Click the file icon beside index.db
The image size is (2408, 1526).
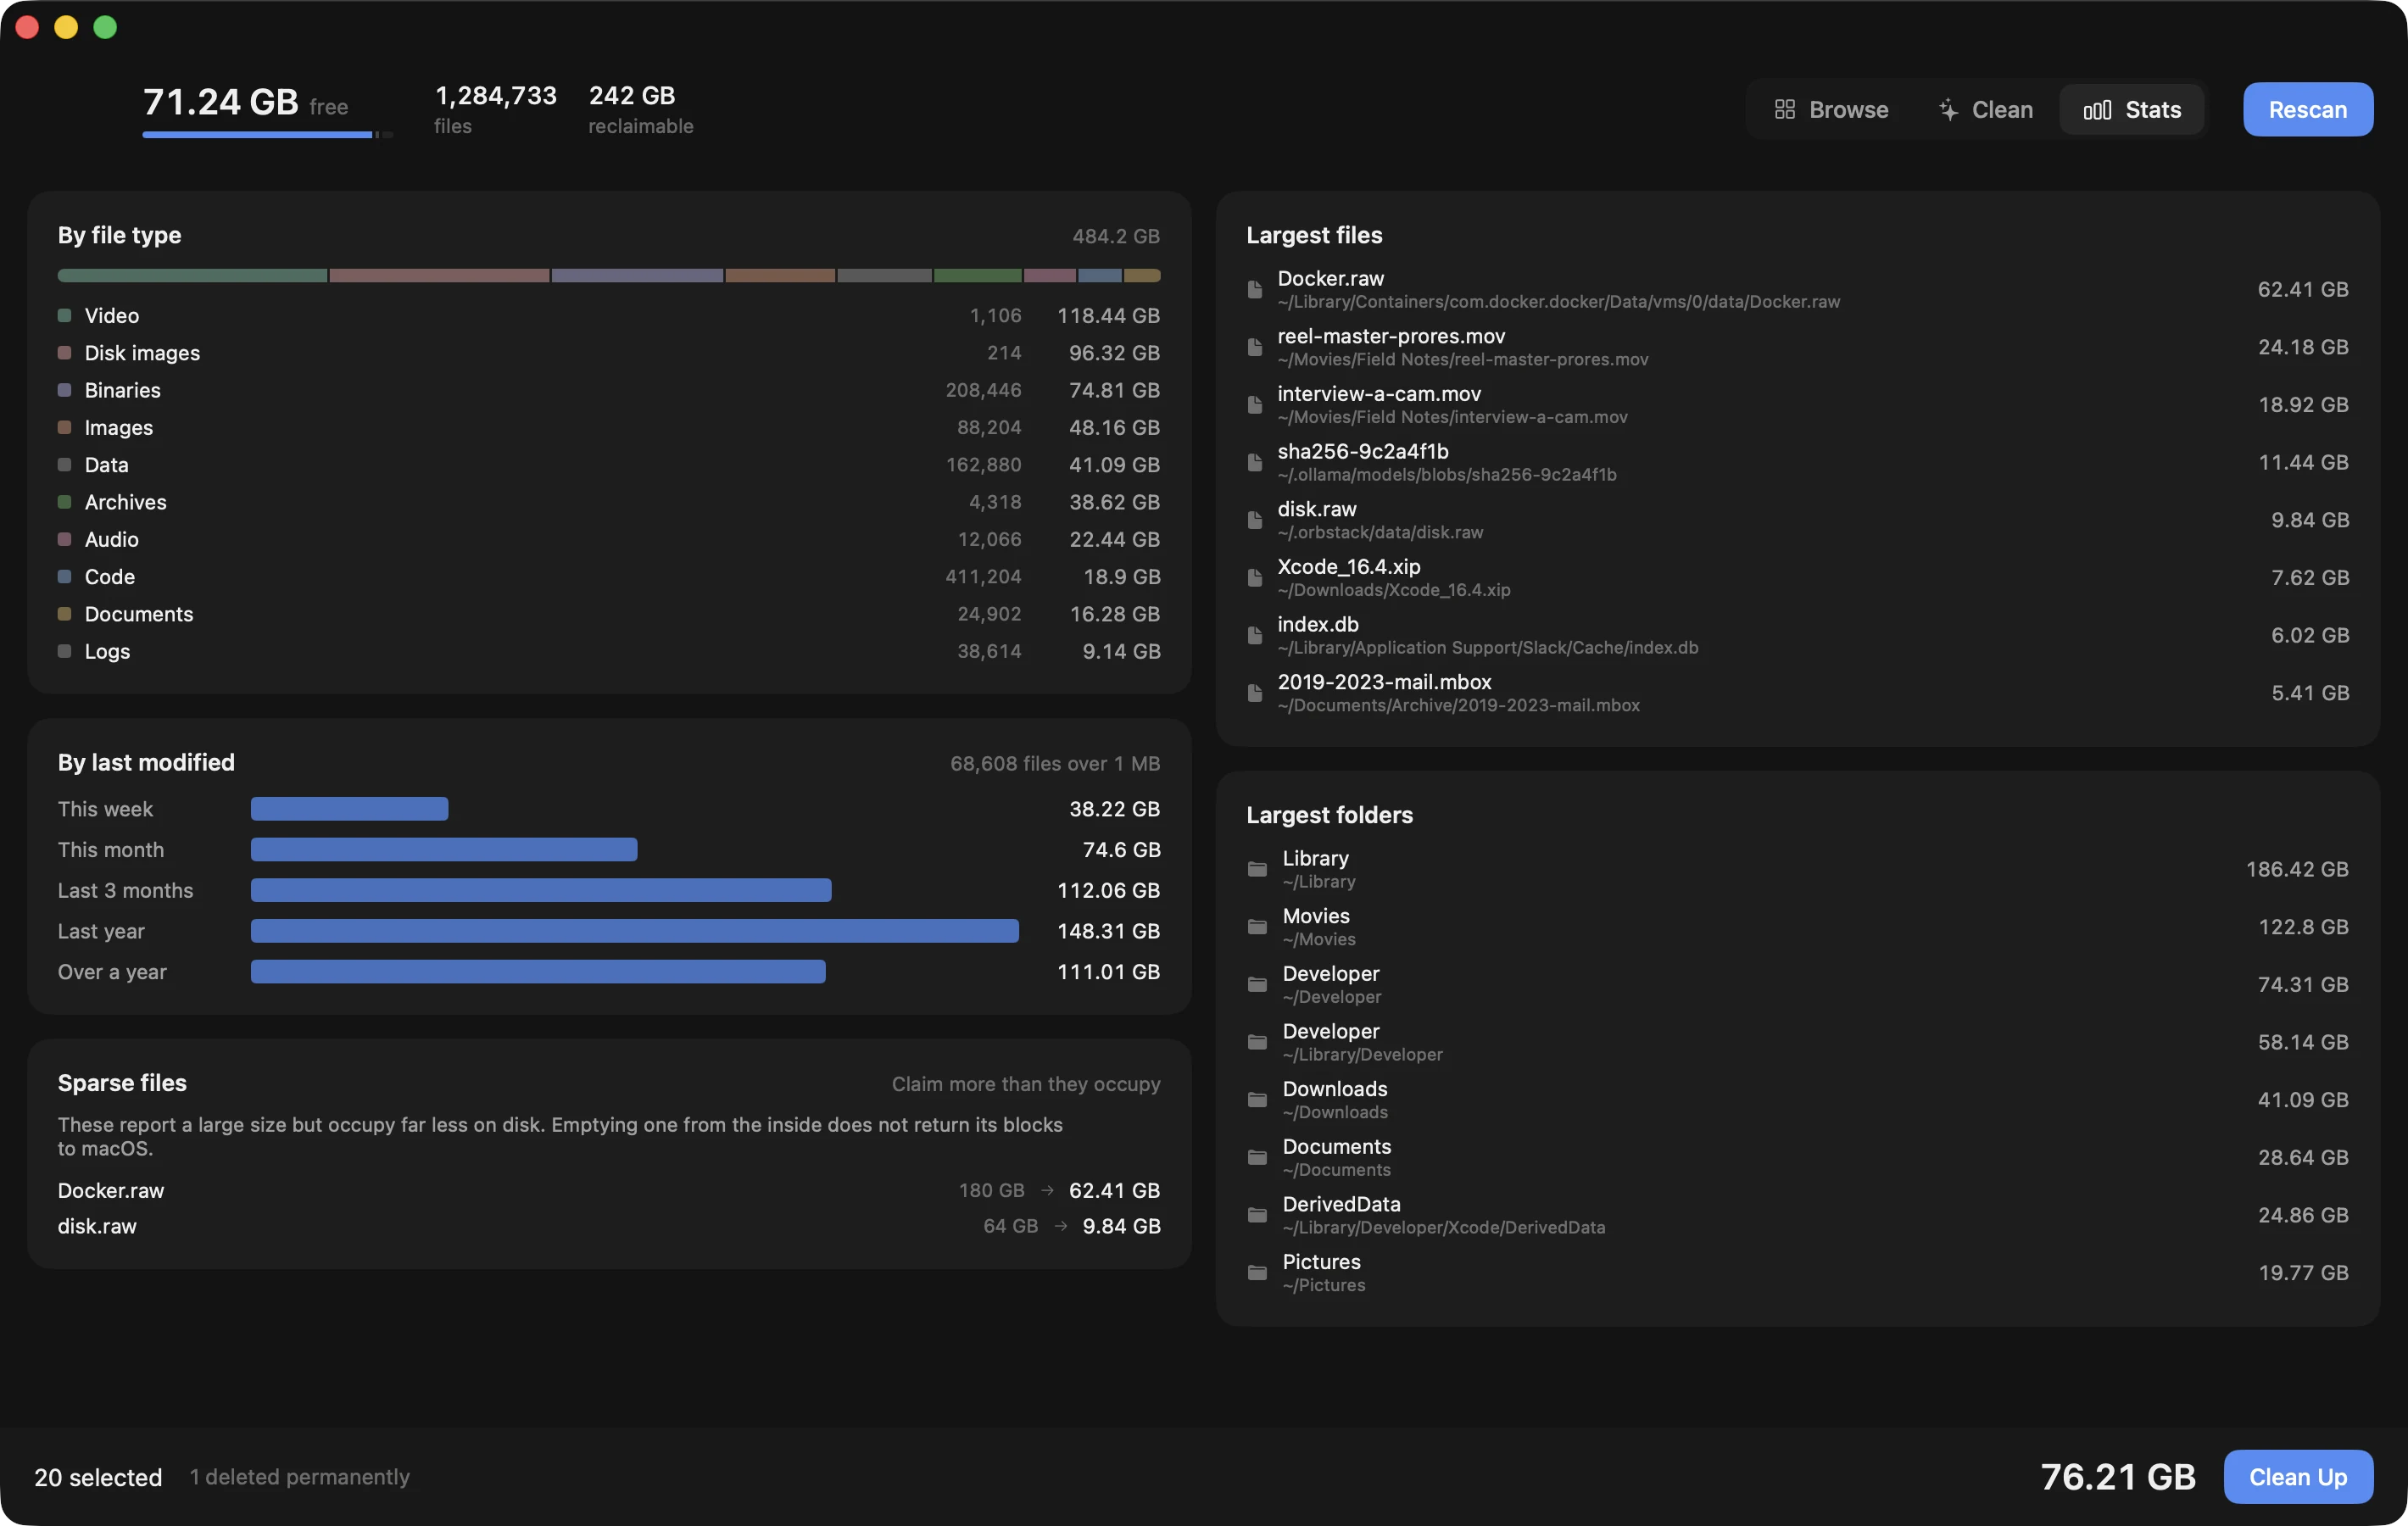[x=1255, y=636]
